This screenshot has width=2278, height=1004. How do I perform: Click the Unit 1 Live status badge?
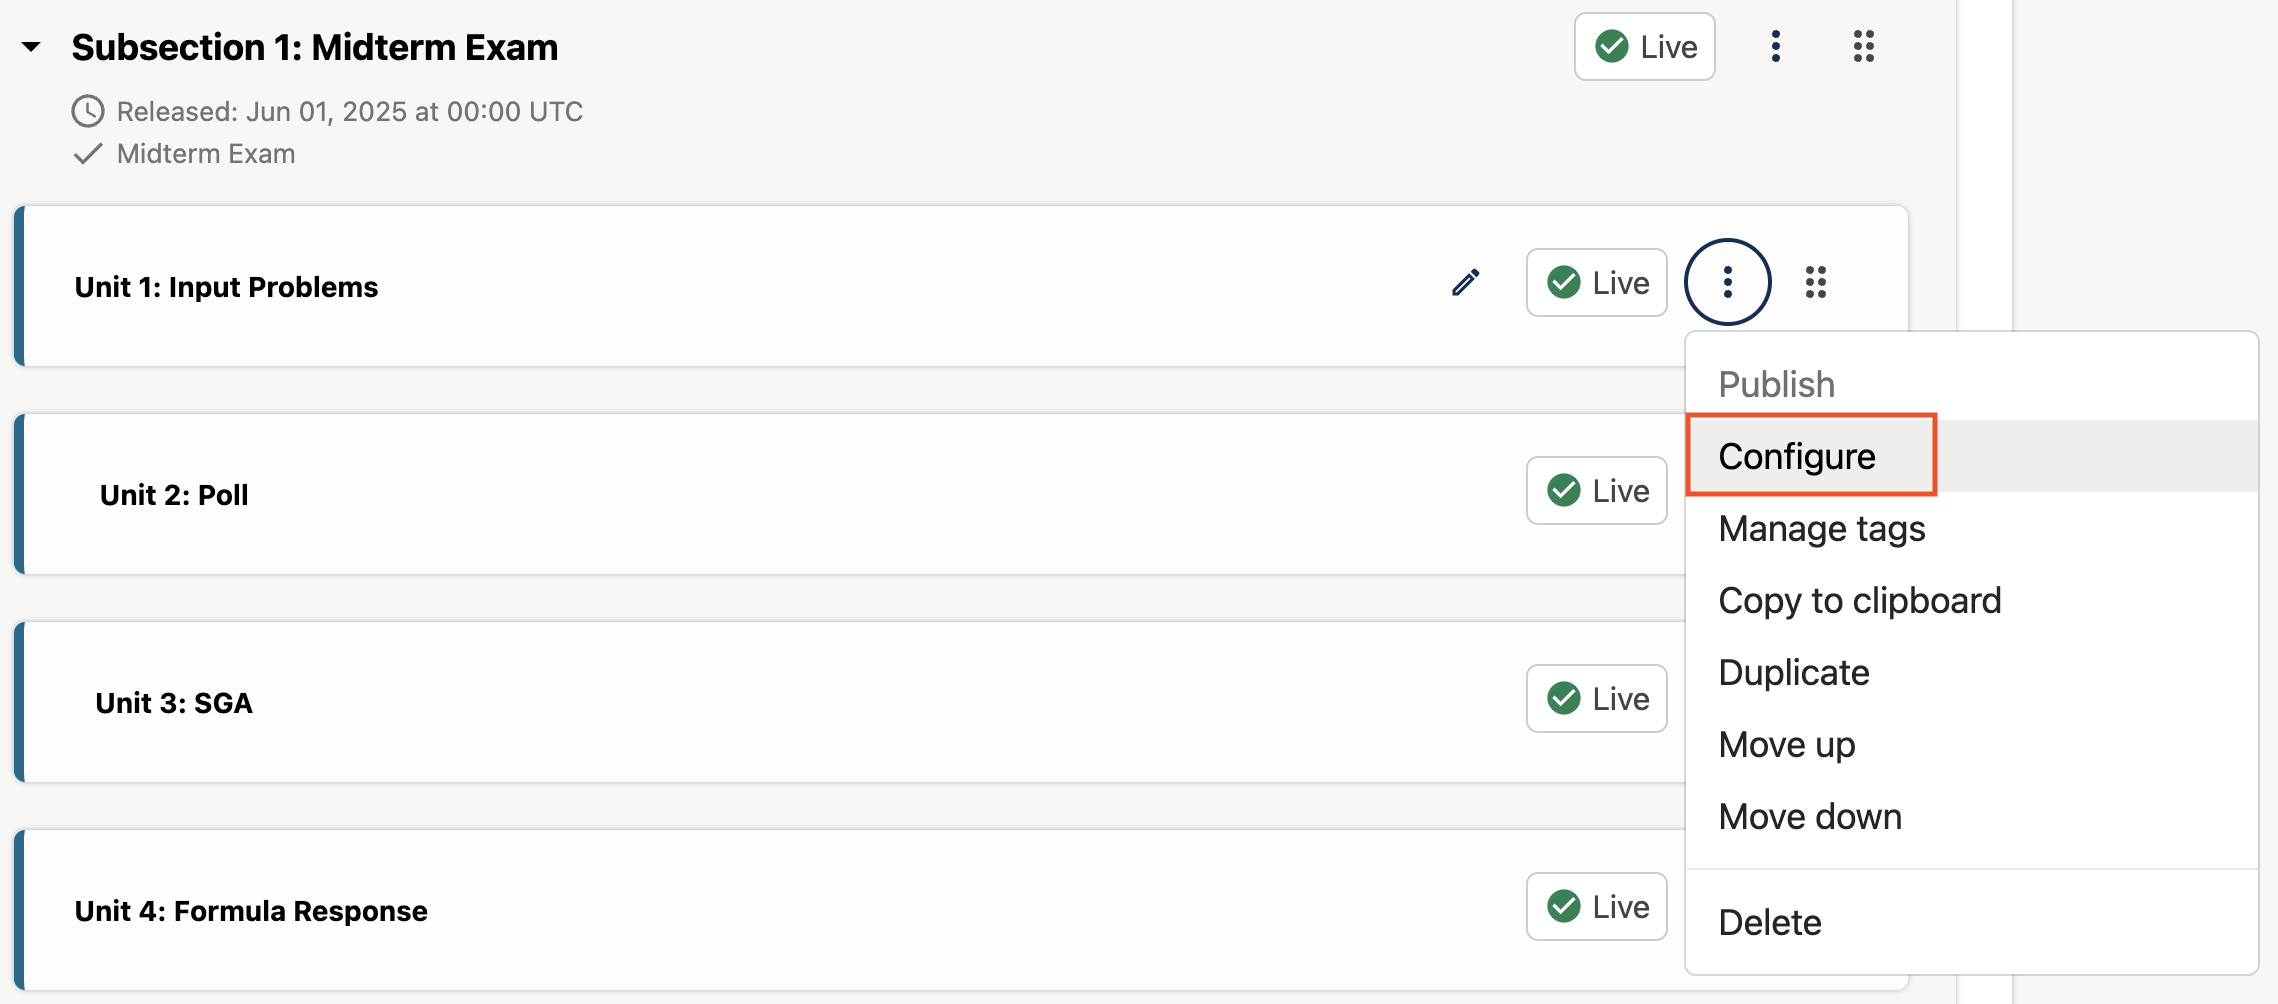click(1596, 283)
